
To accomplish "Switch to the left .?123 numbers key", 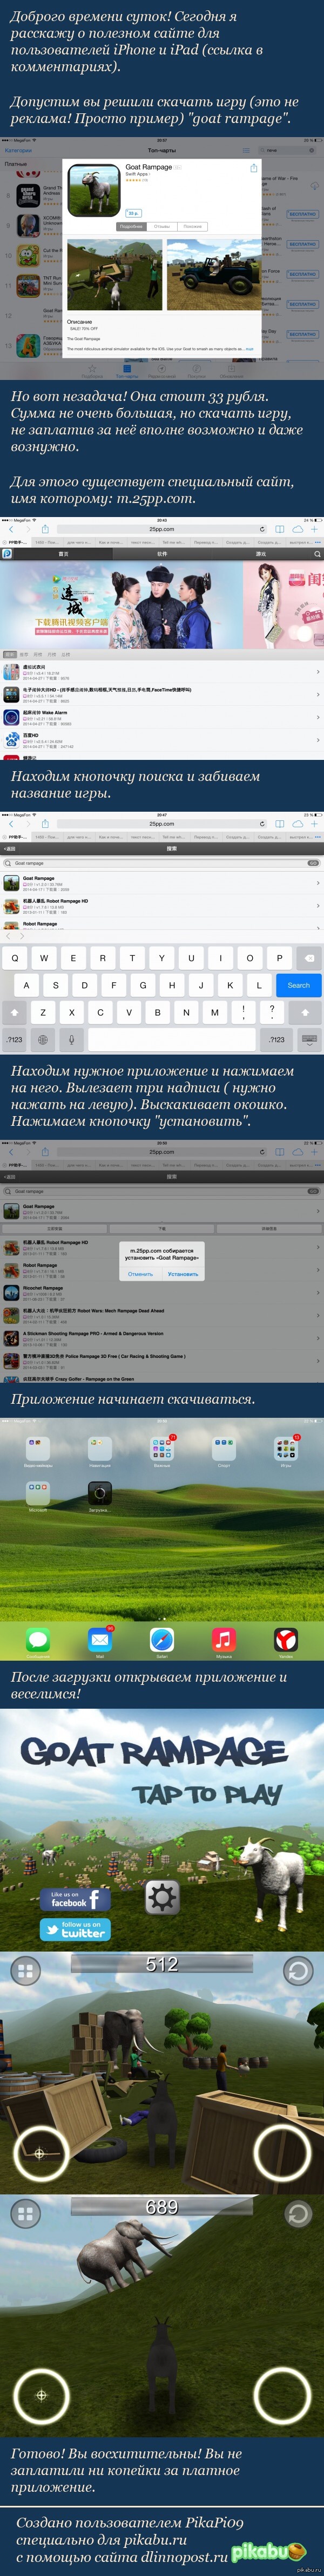I will coord(15,1039).
